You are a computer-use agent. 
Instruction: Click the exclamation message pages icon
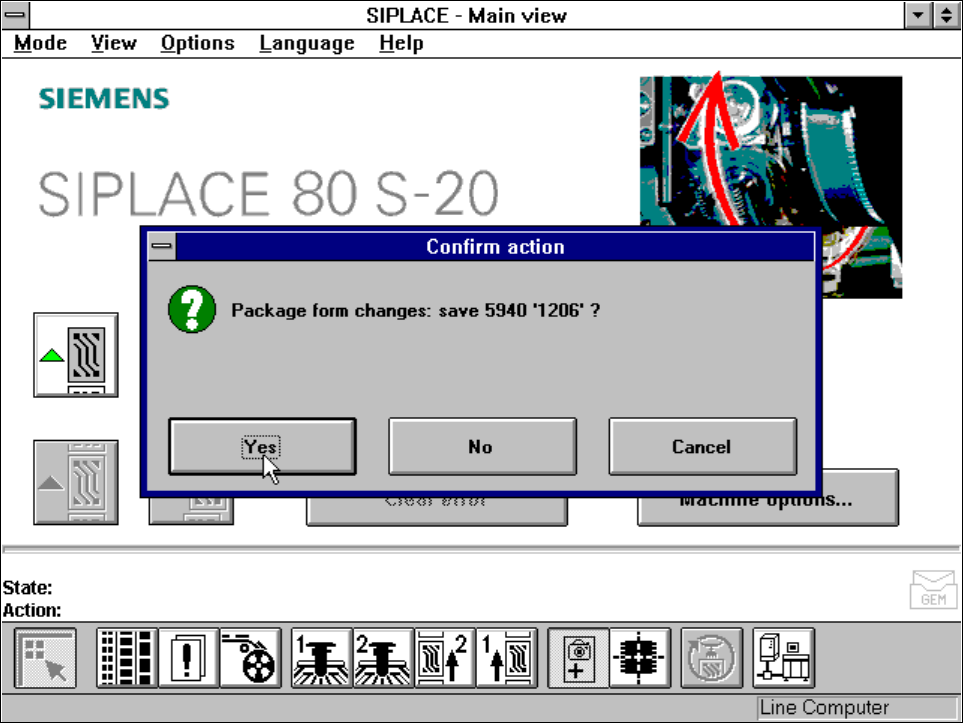[x=189, y=658]
